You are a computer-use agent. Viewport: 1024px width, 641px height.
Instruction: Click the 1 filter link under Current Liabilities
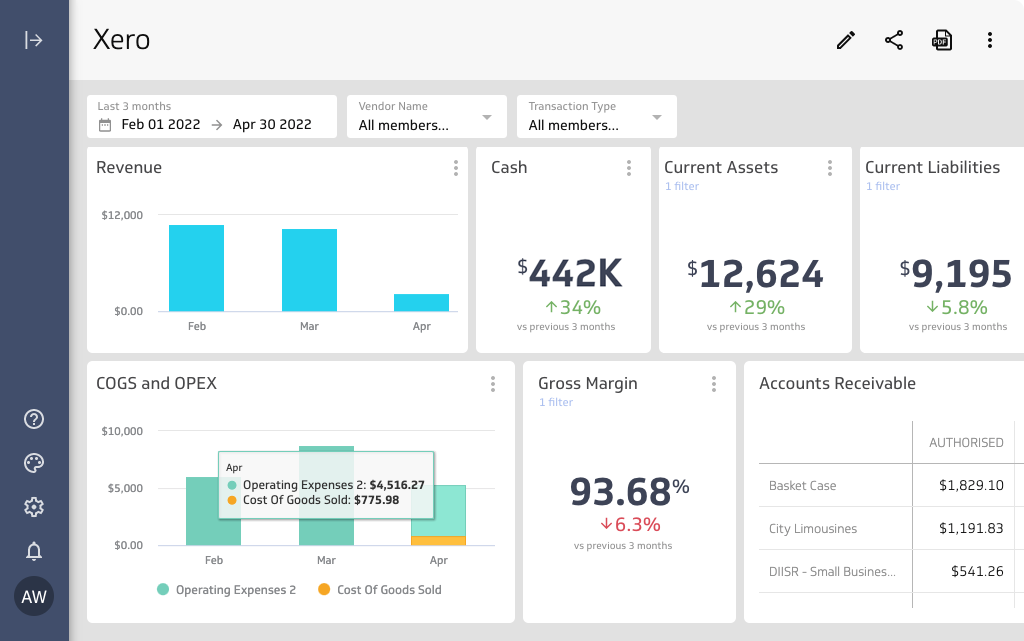[x=883, y=186]
